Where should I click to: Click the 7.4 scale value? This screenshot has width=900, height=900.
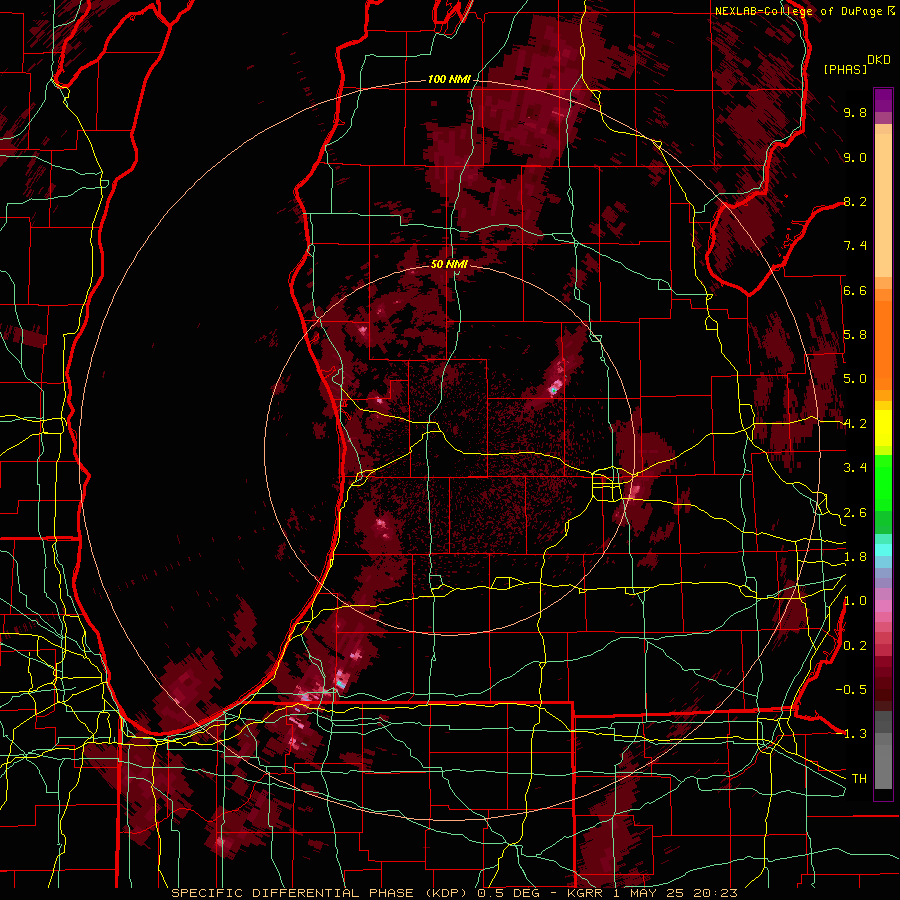coord(855,246)
